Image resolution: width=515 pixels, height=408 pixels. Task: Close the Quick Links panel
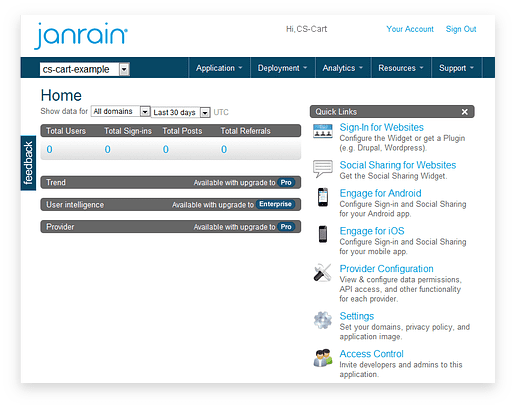(x=464, y=112)
